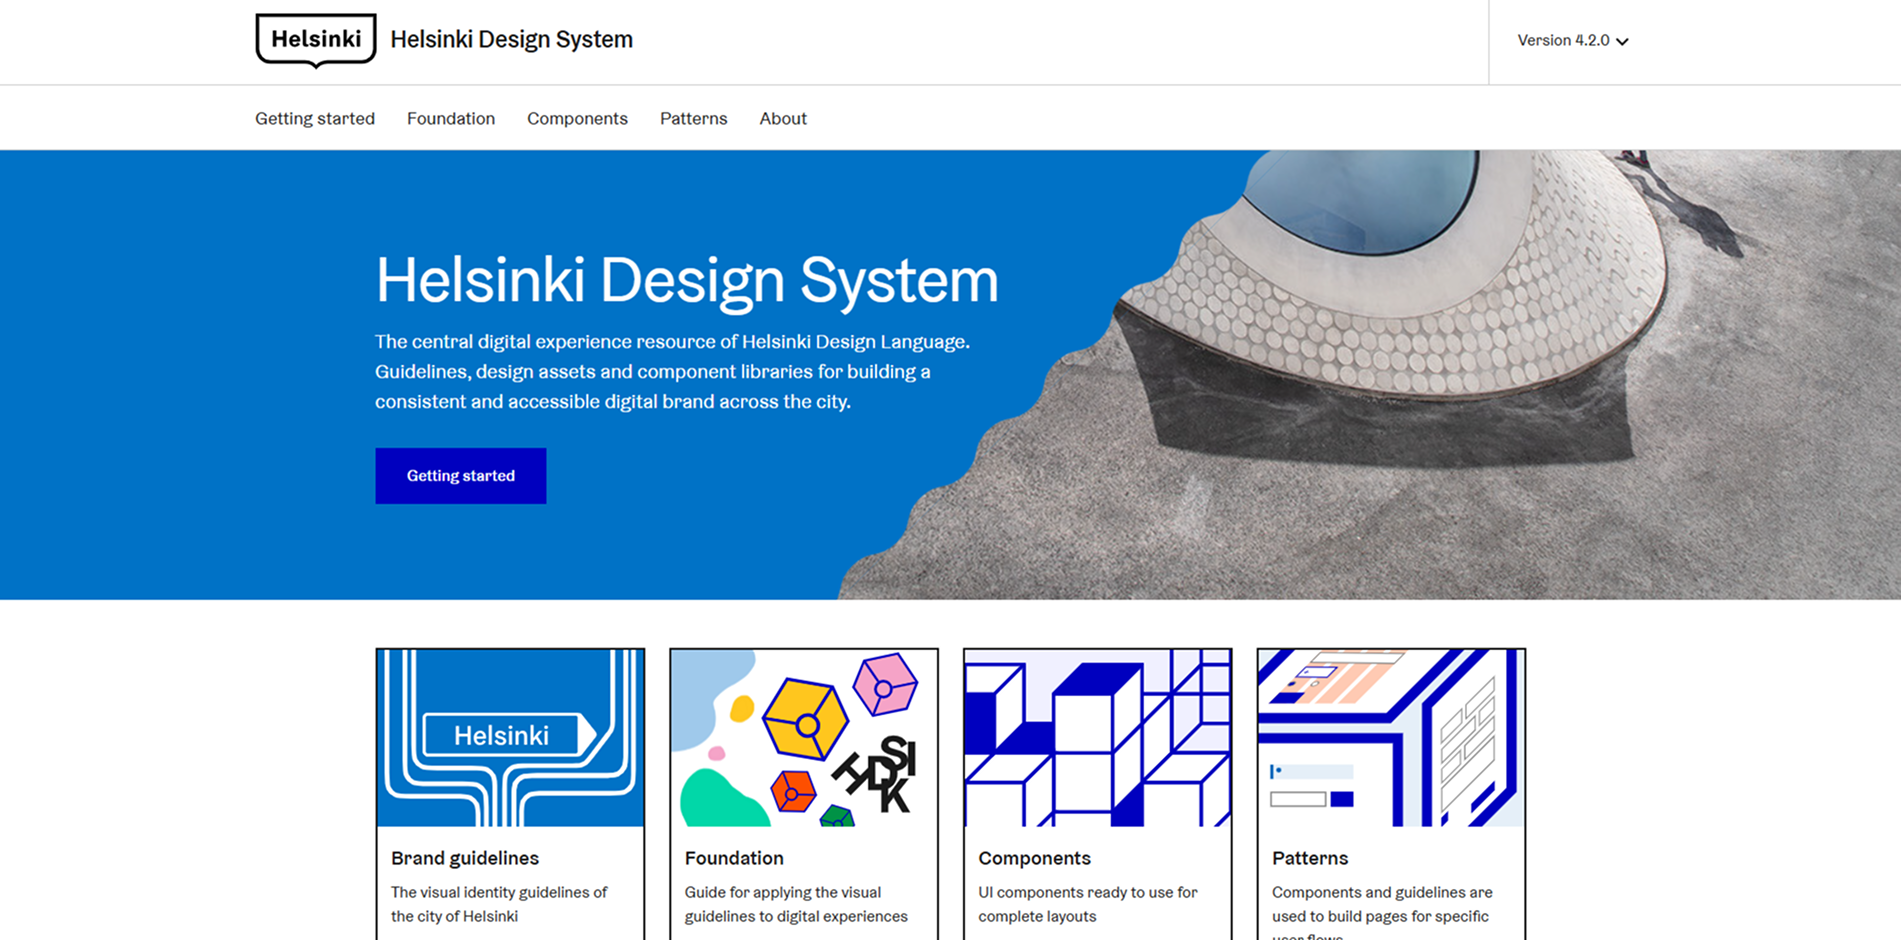Screen dimensions: 1901x940
Task: Click the Helsinki logo in header
Action: point(316,40)
